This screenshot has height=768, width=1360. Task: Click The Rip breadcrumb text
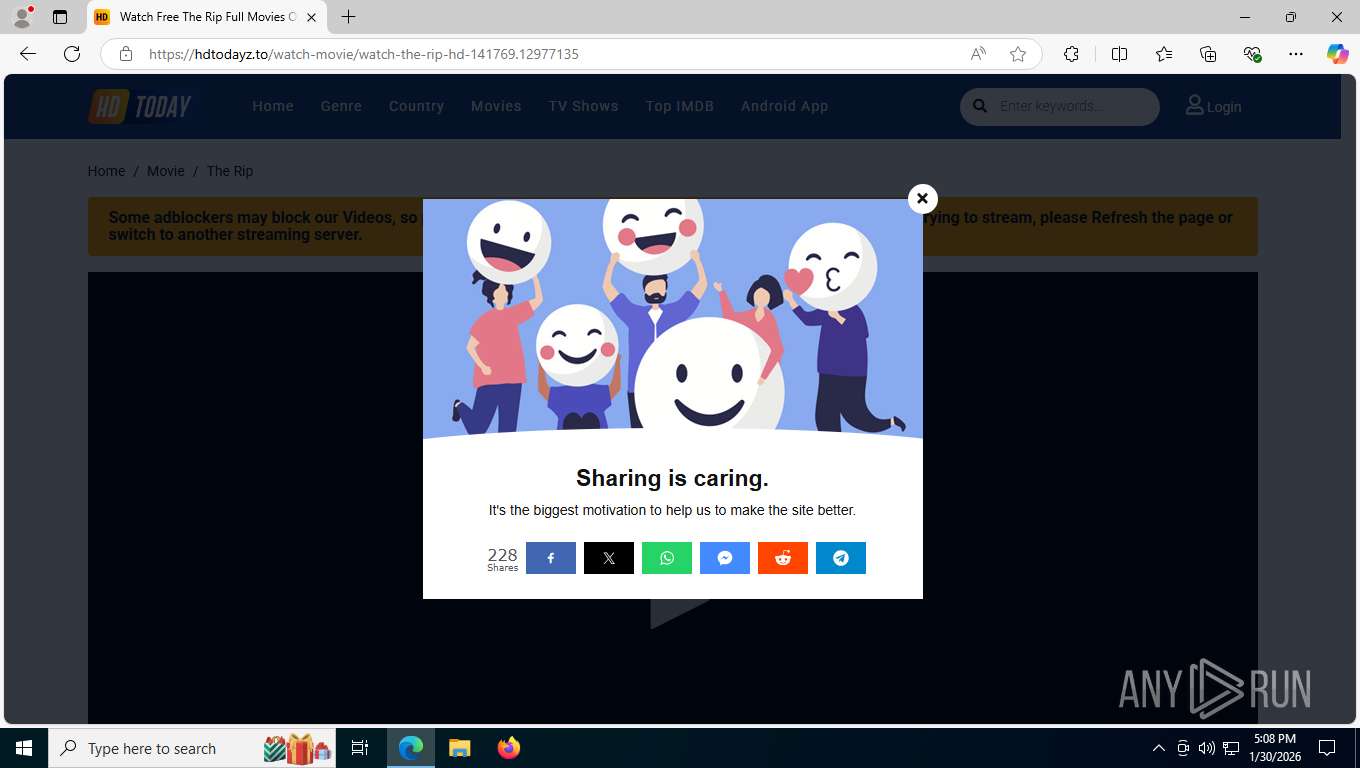click(x=230, y=171)
